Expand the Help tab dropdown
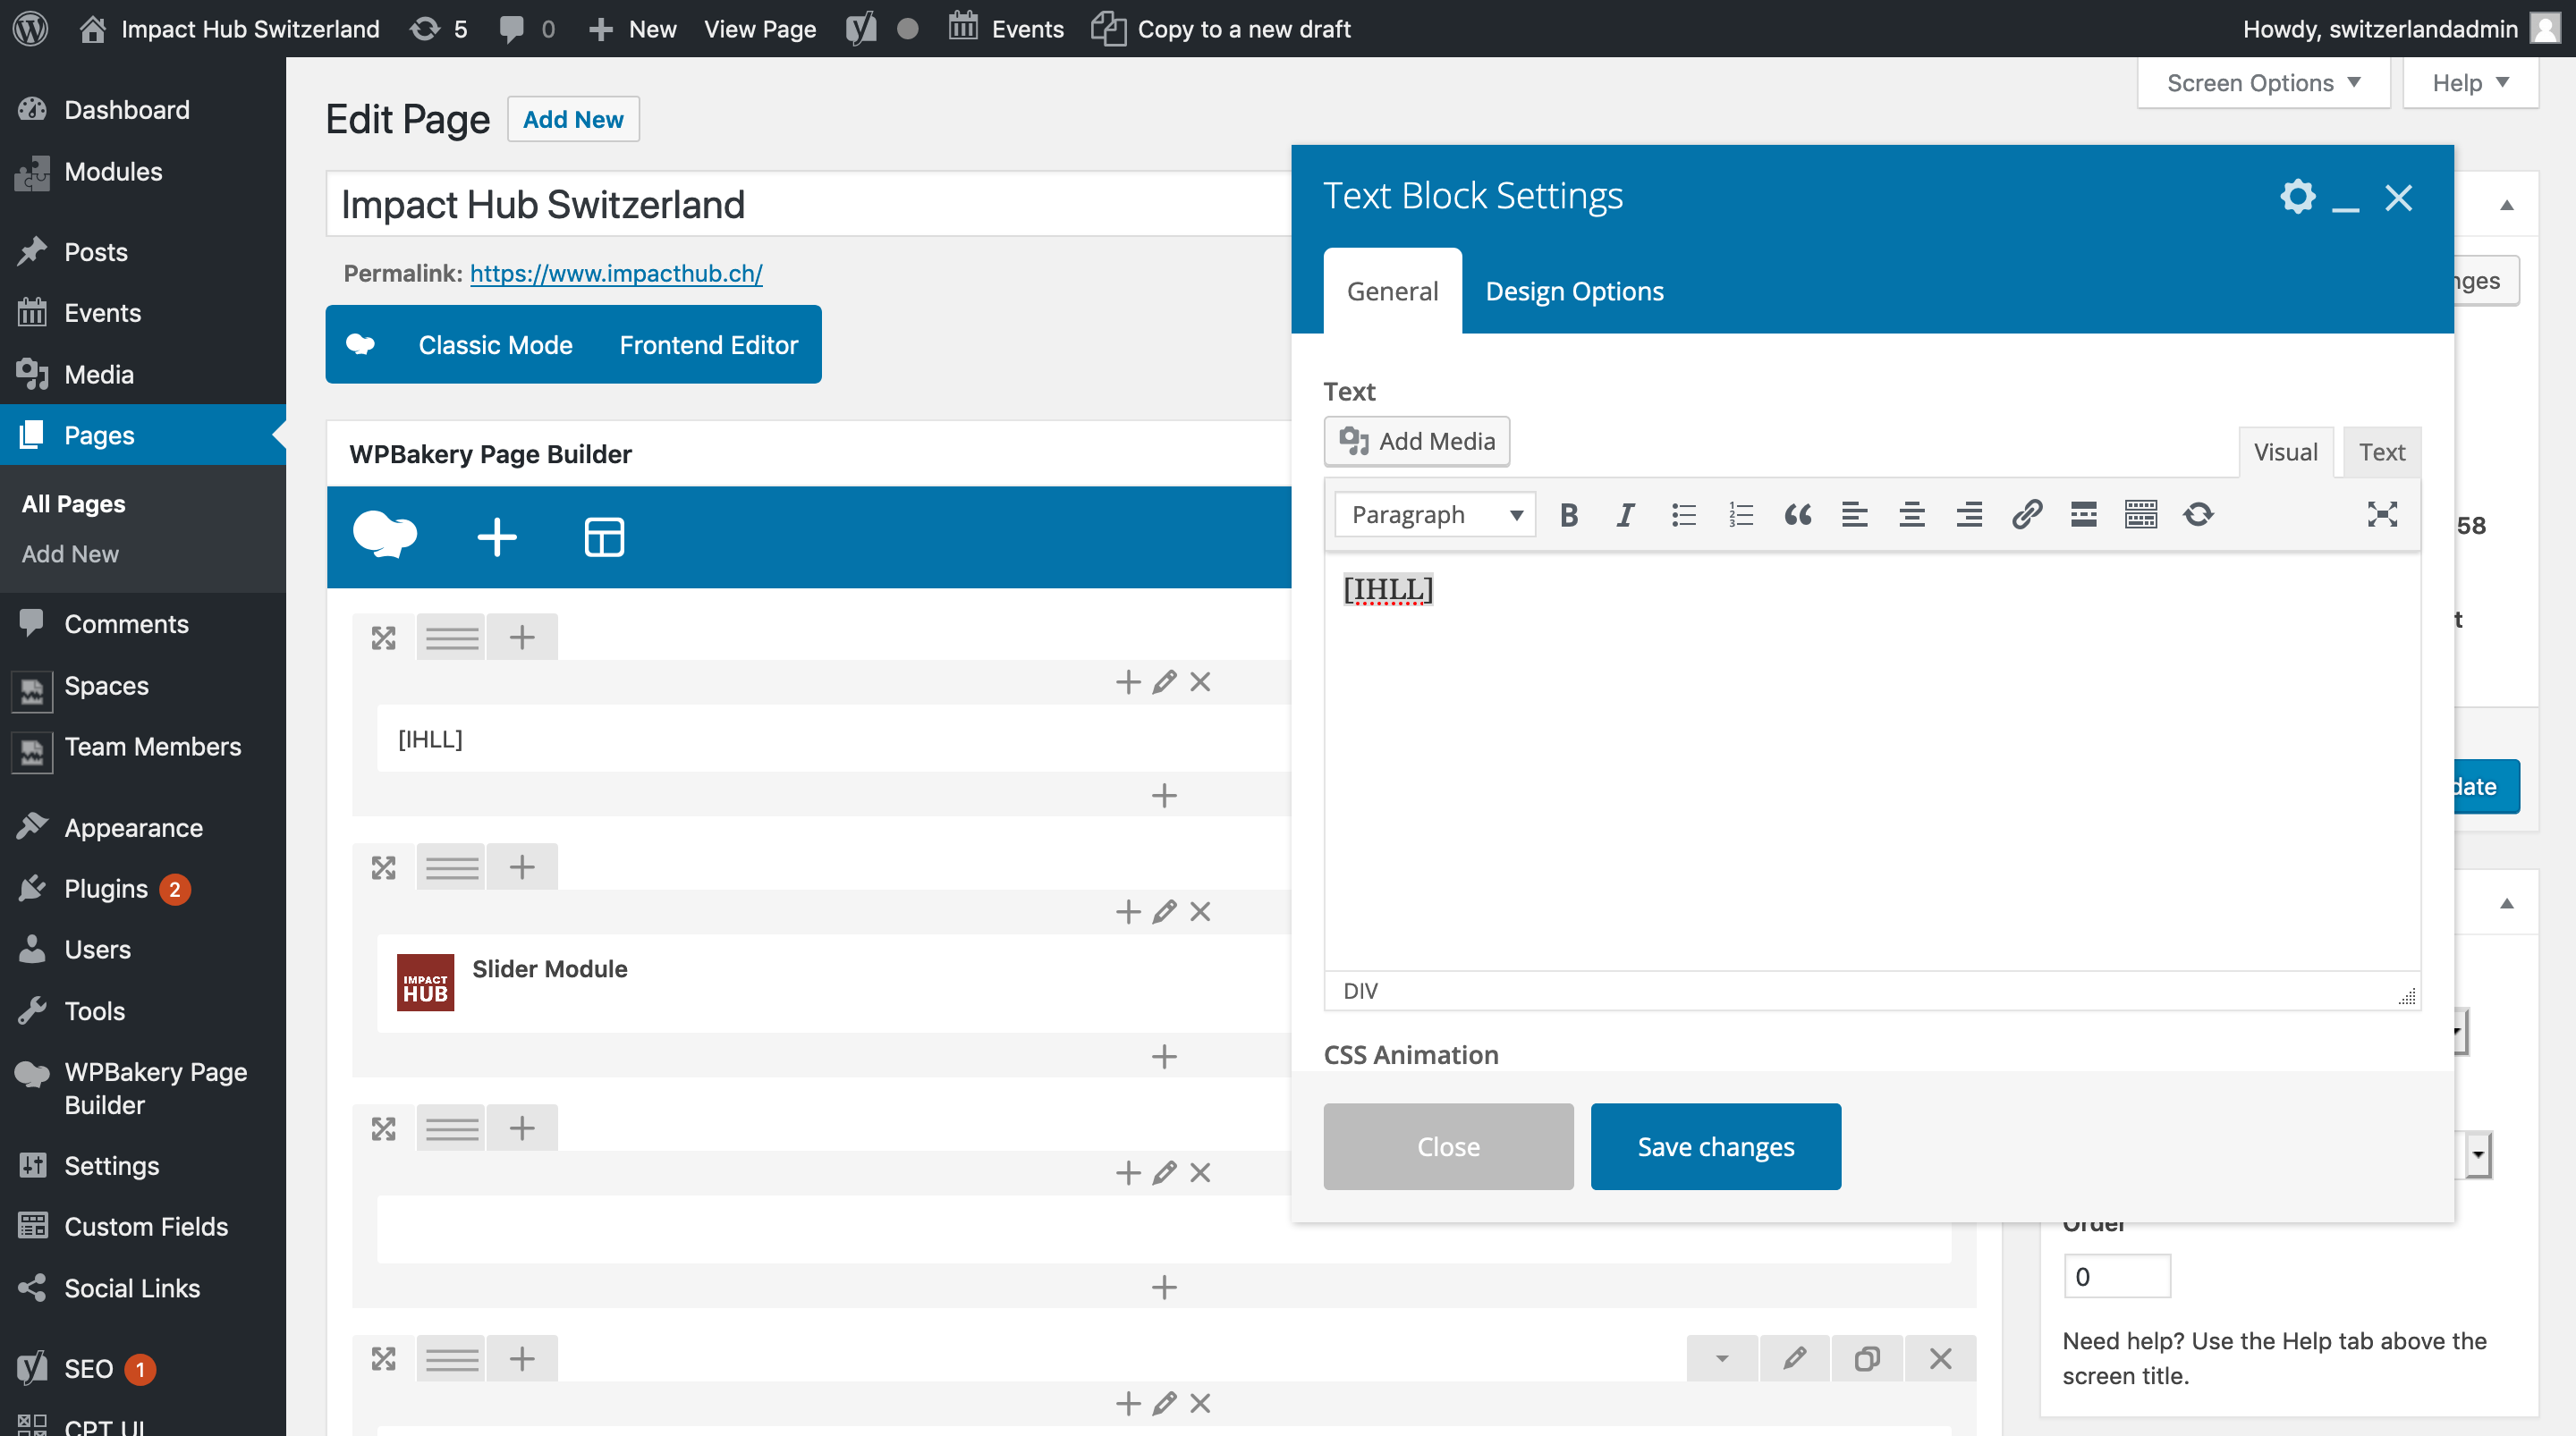Image resolution: width=2576 pixels, height=1436 pixels. point(2469,83)
